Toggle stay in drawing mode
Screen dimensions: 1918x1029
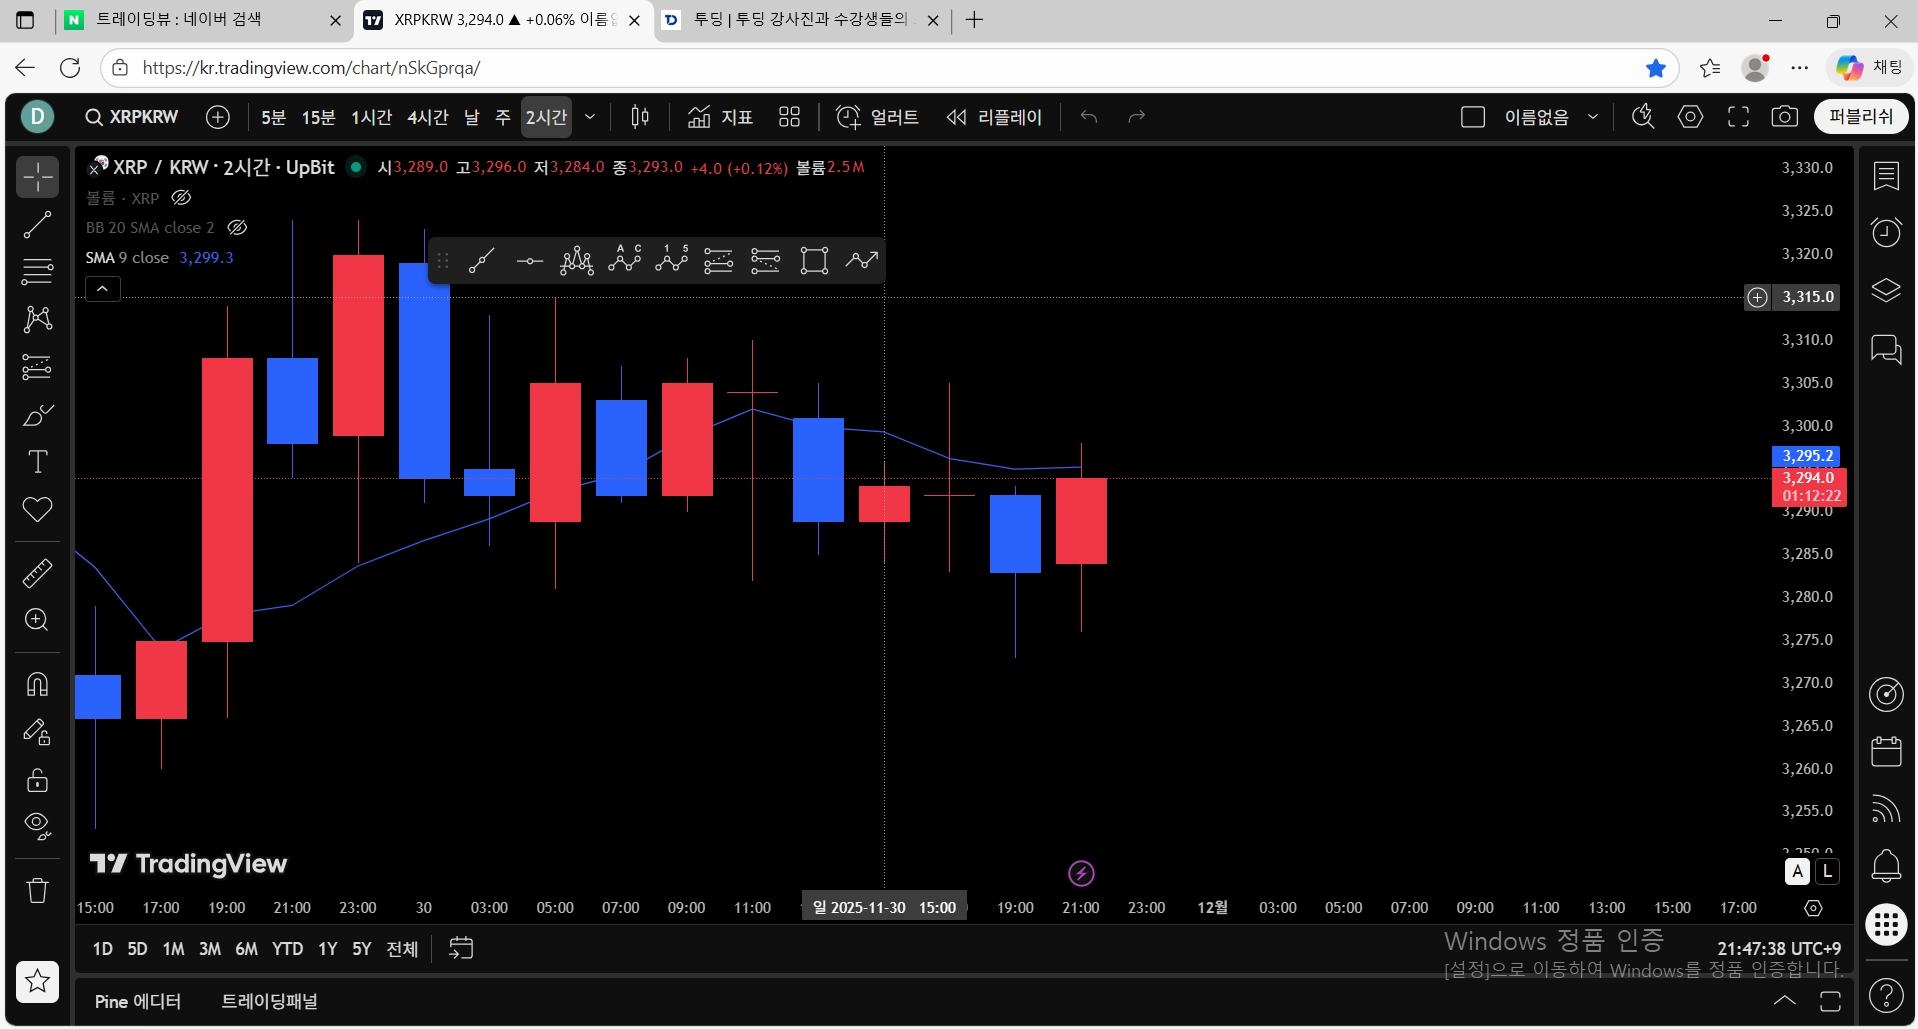click(38, 733)
